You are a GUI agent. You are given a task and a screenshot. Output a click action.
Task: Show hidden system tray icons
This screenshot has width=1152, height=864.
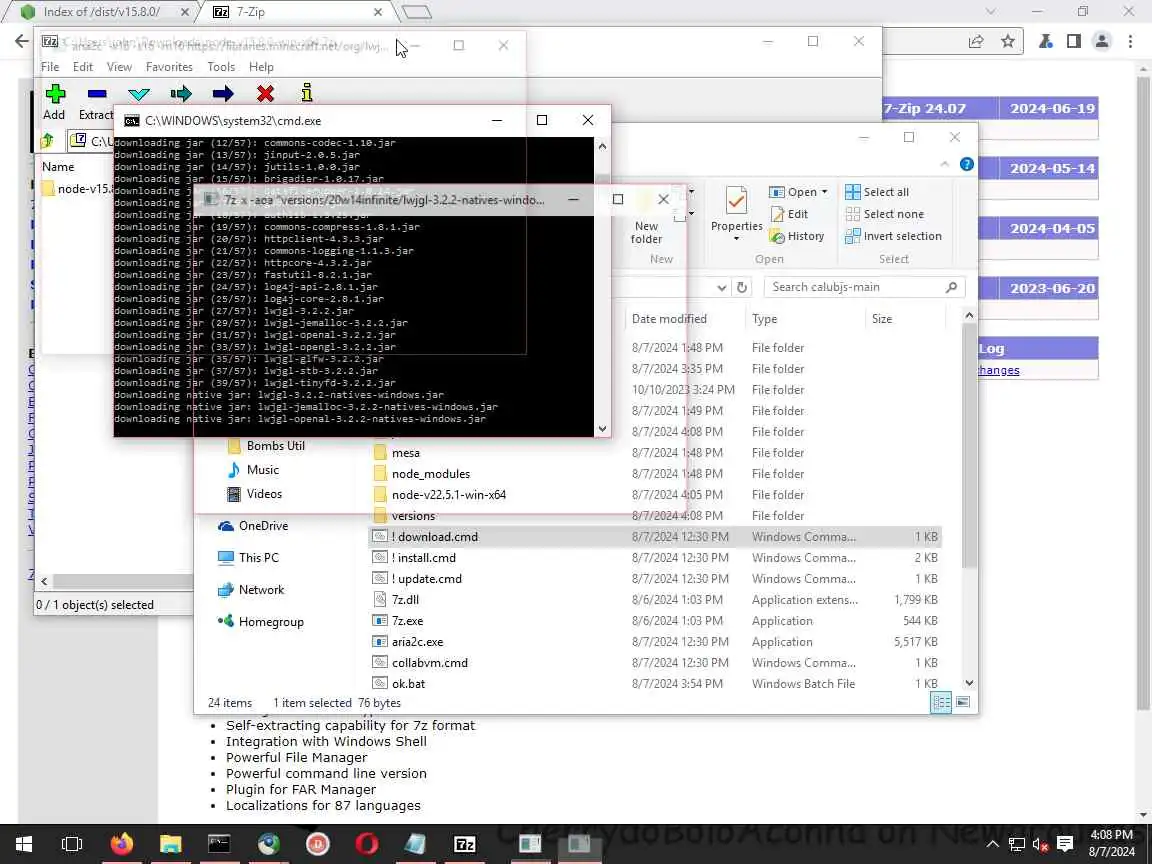click(992, 844)
